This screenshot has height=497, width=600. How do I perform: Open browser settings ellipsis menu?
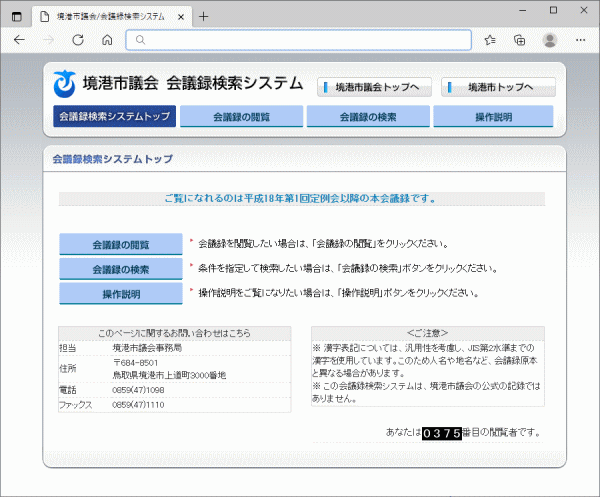580,40
